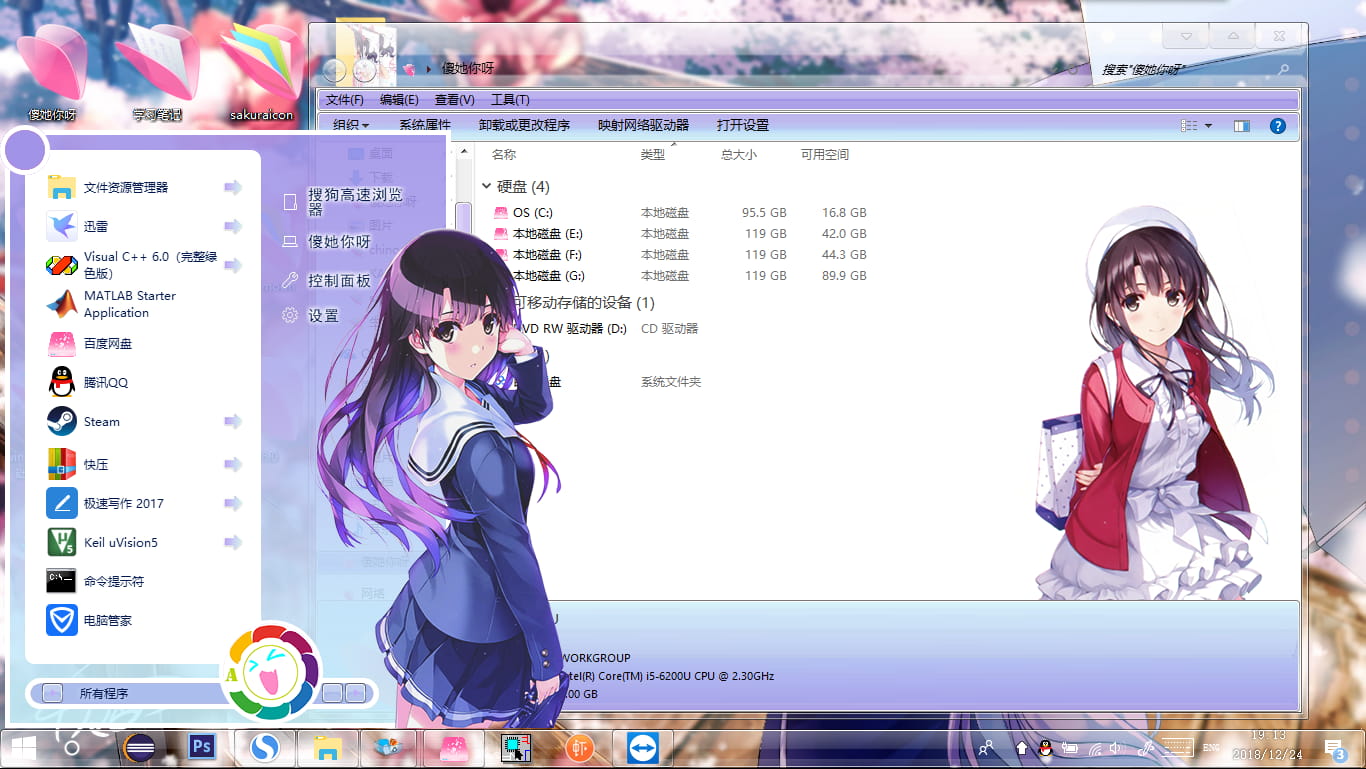Open Steam from the Start menu
Image resolution: width=1366 pixels, height=769 pixels.
100,421
